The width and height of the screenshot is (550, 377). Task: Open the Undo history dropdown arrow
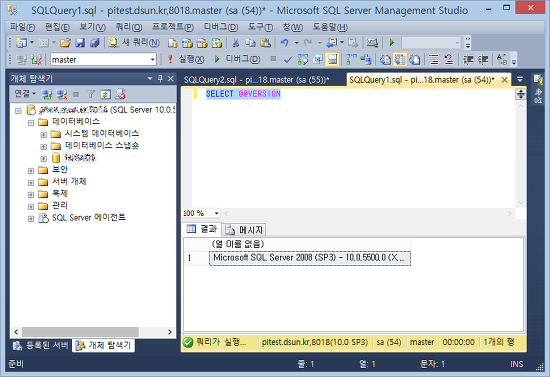296,43
